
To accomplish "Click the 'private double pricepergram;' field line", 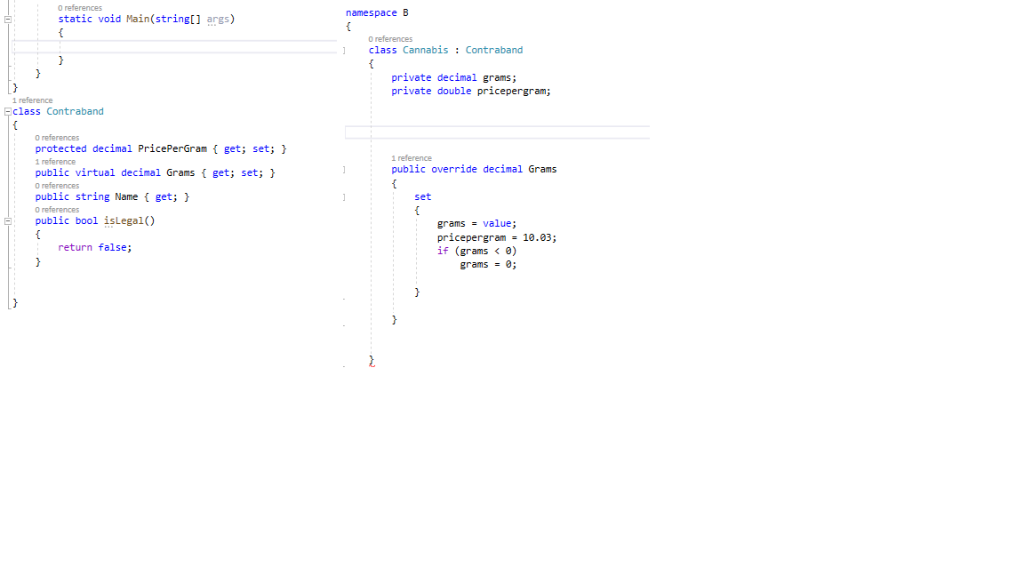I will (471, 91).
